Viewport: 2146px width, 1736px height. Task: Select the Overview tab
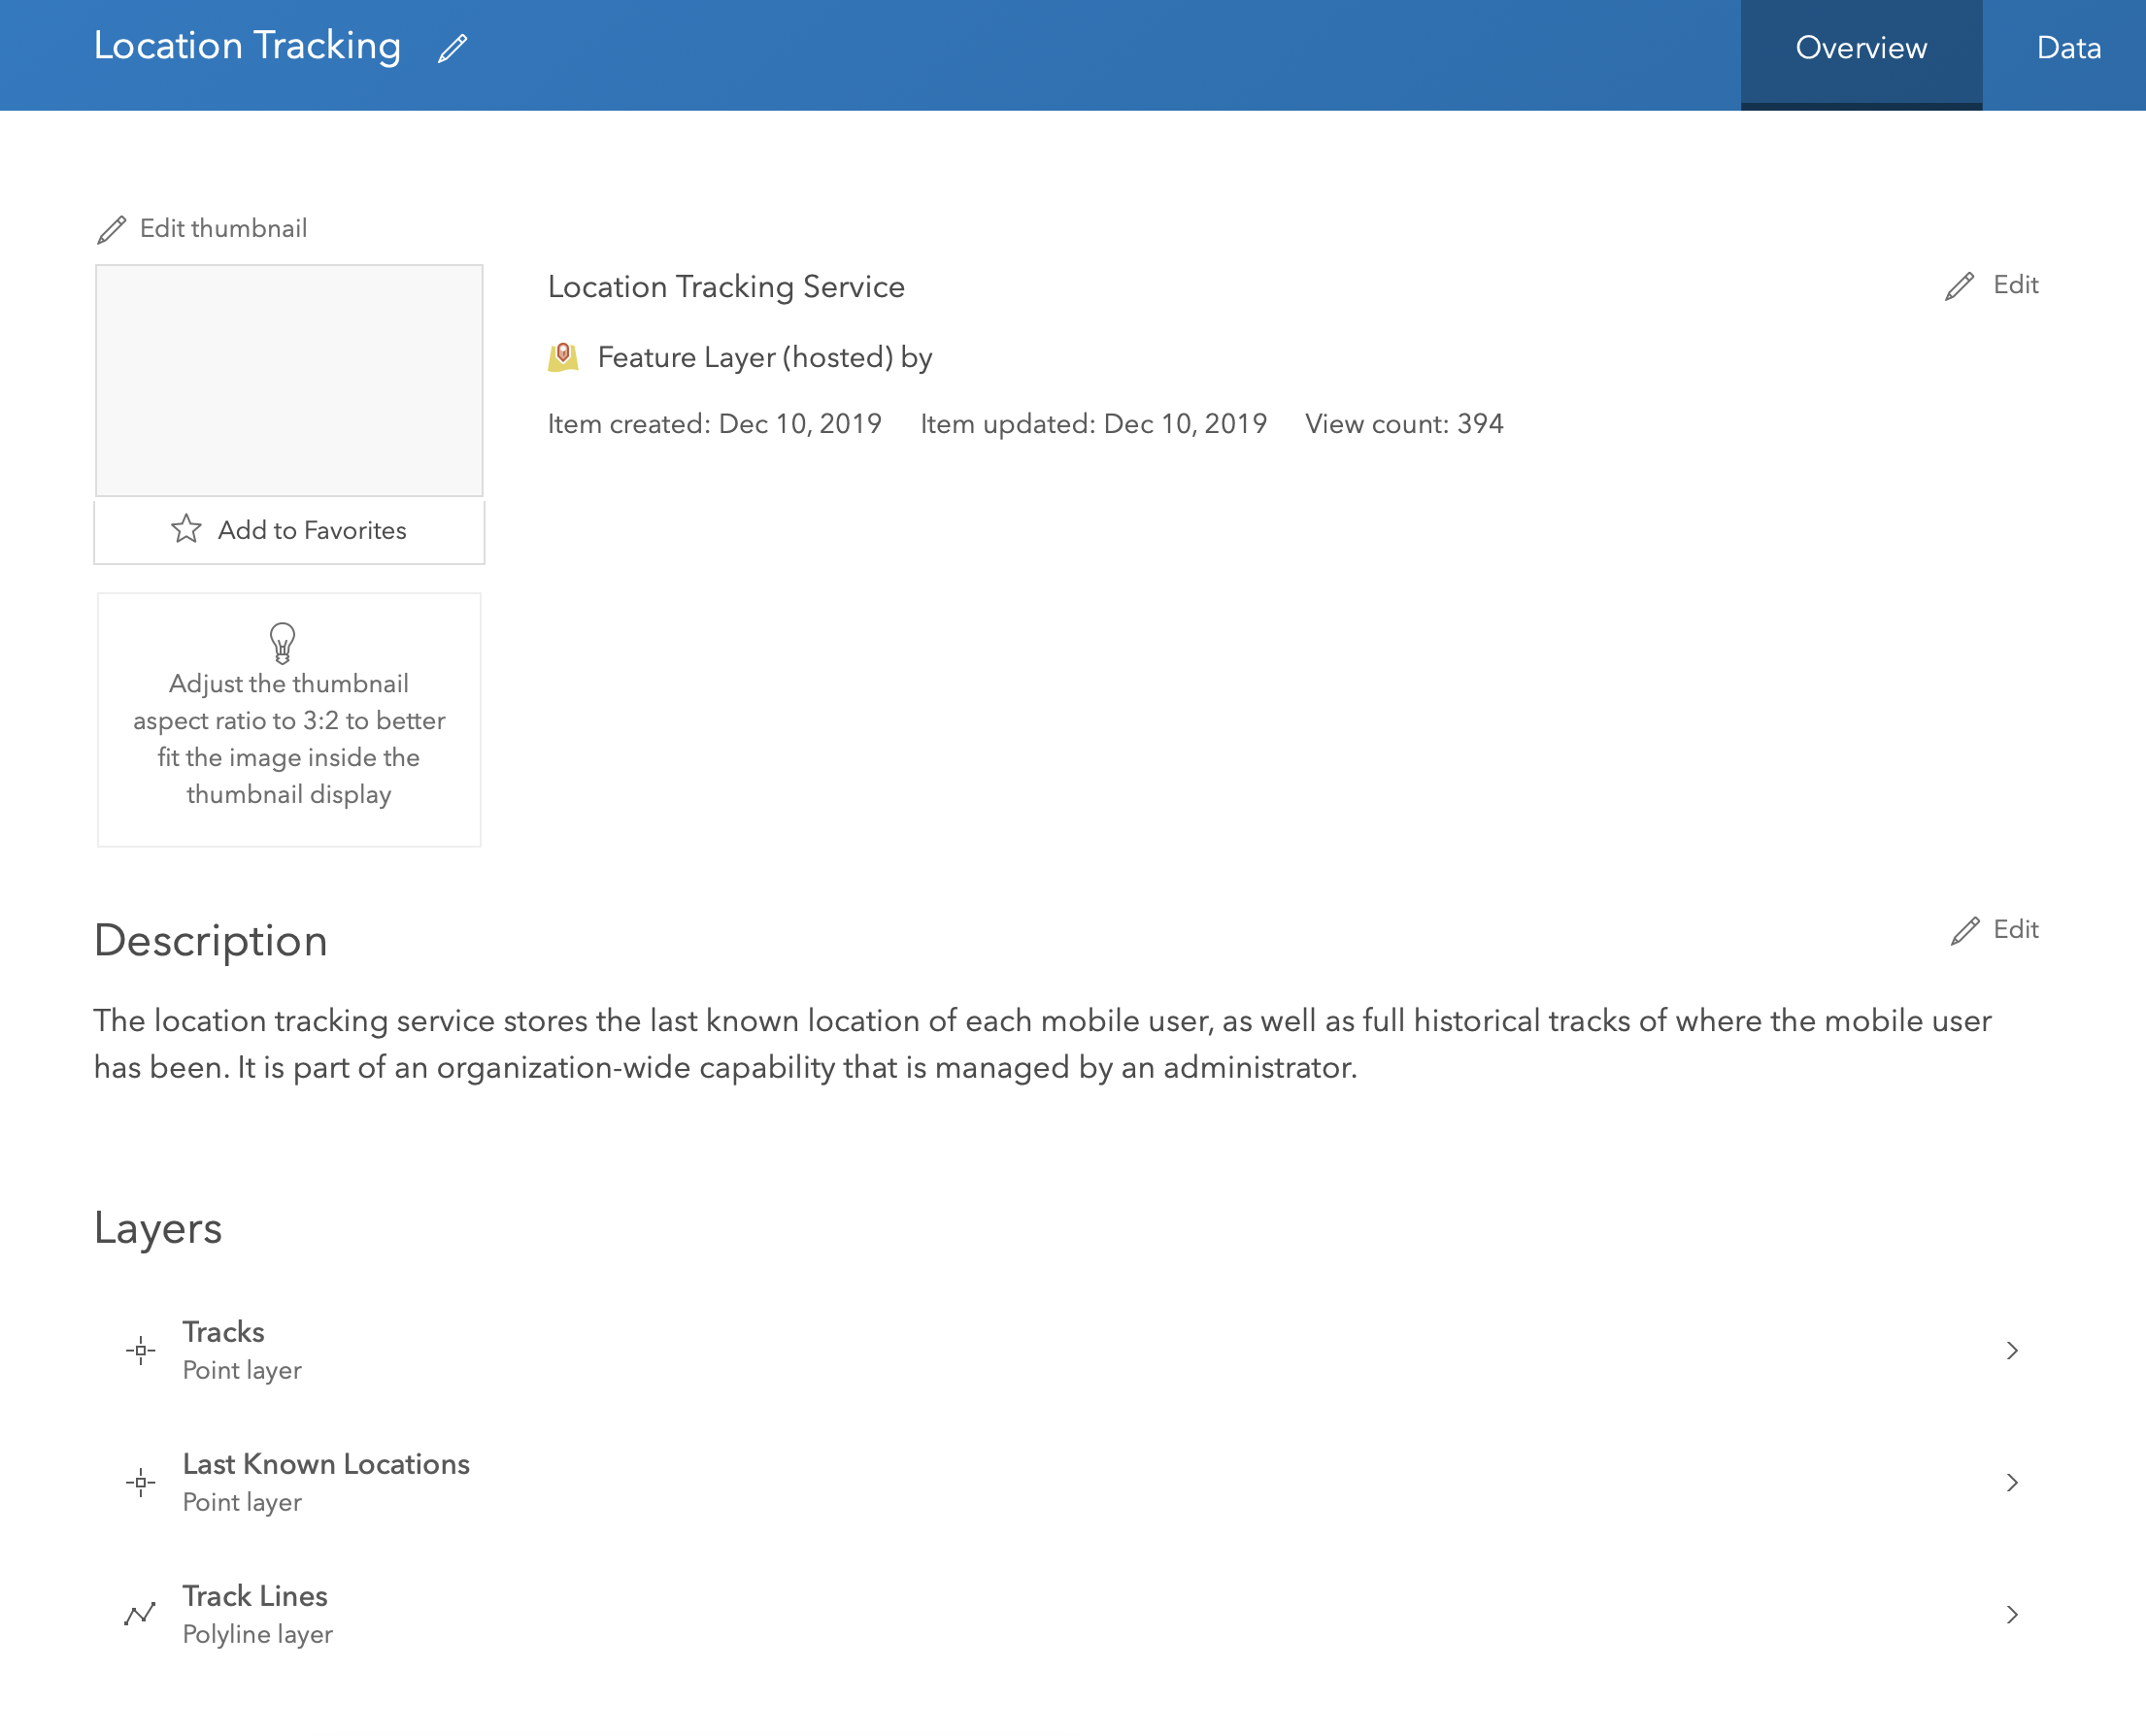pyautogui.click(x=1861, y=48)
